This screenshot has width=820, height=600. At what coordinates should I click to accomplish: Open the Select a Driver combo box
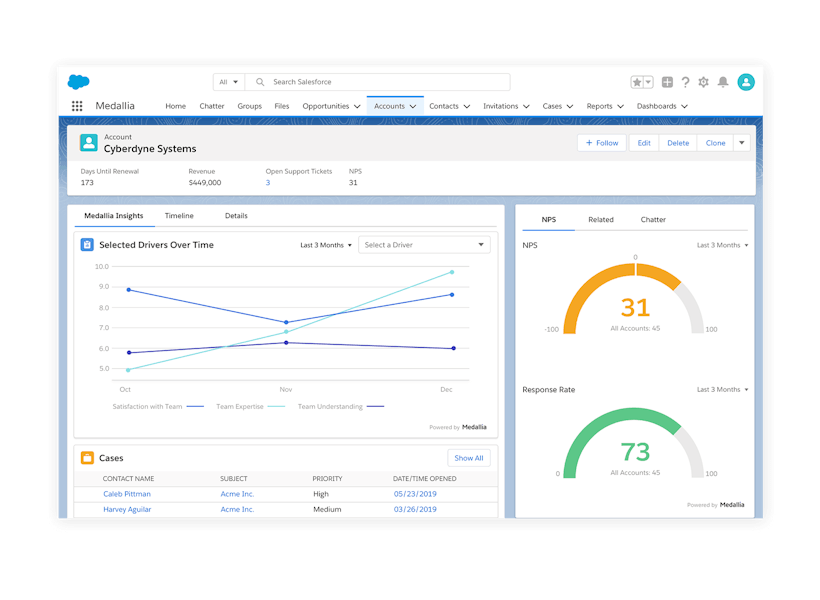(424, 245)
